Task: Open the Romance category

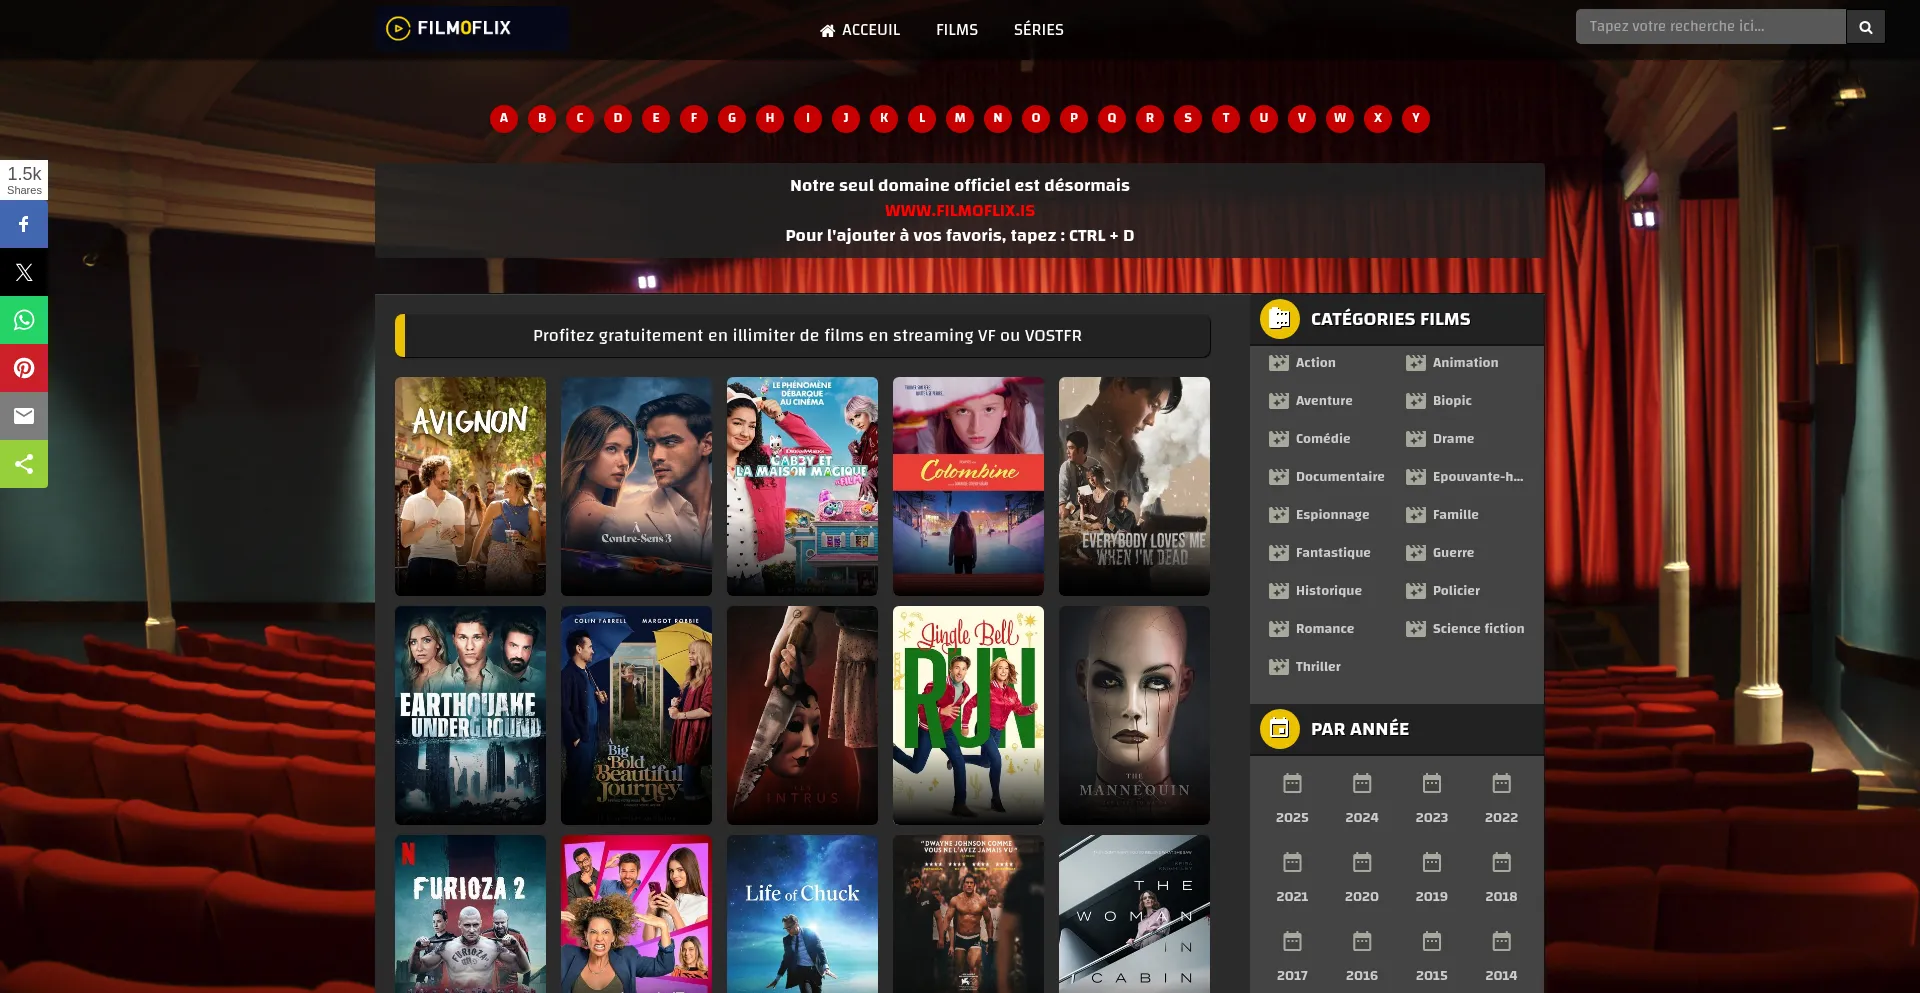Action: click(x=1325, y=629)
